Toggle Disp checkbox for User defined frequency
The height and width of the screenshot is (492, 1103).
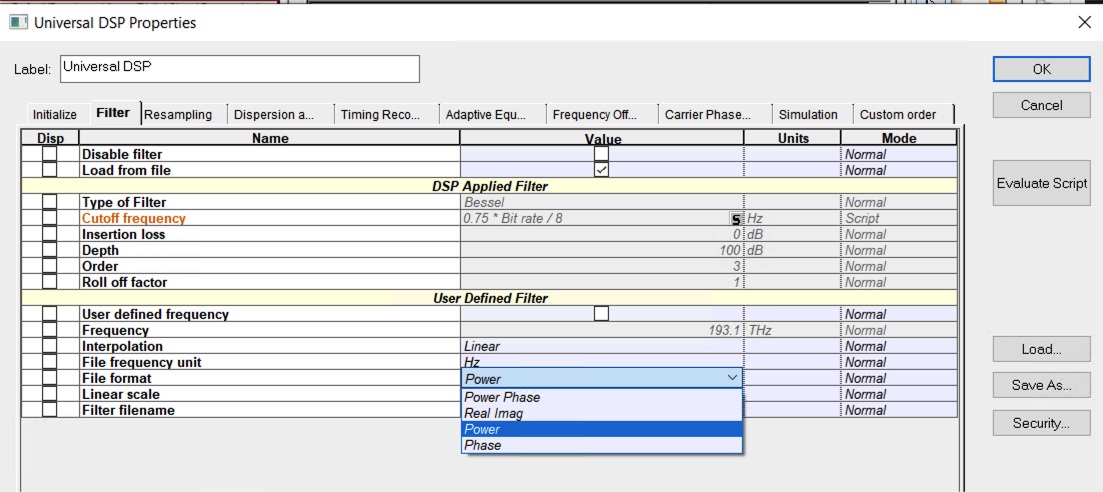[49, 314]
